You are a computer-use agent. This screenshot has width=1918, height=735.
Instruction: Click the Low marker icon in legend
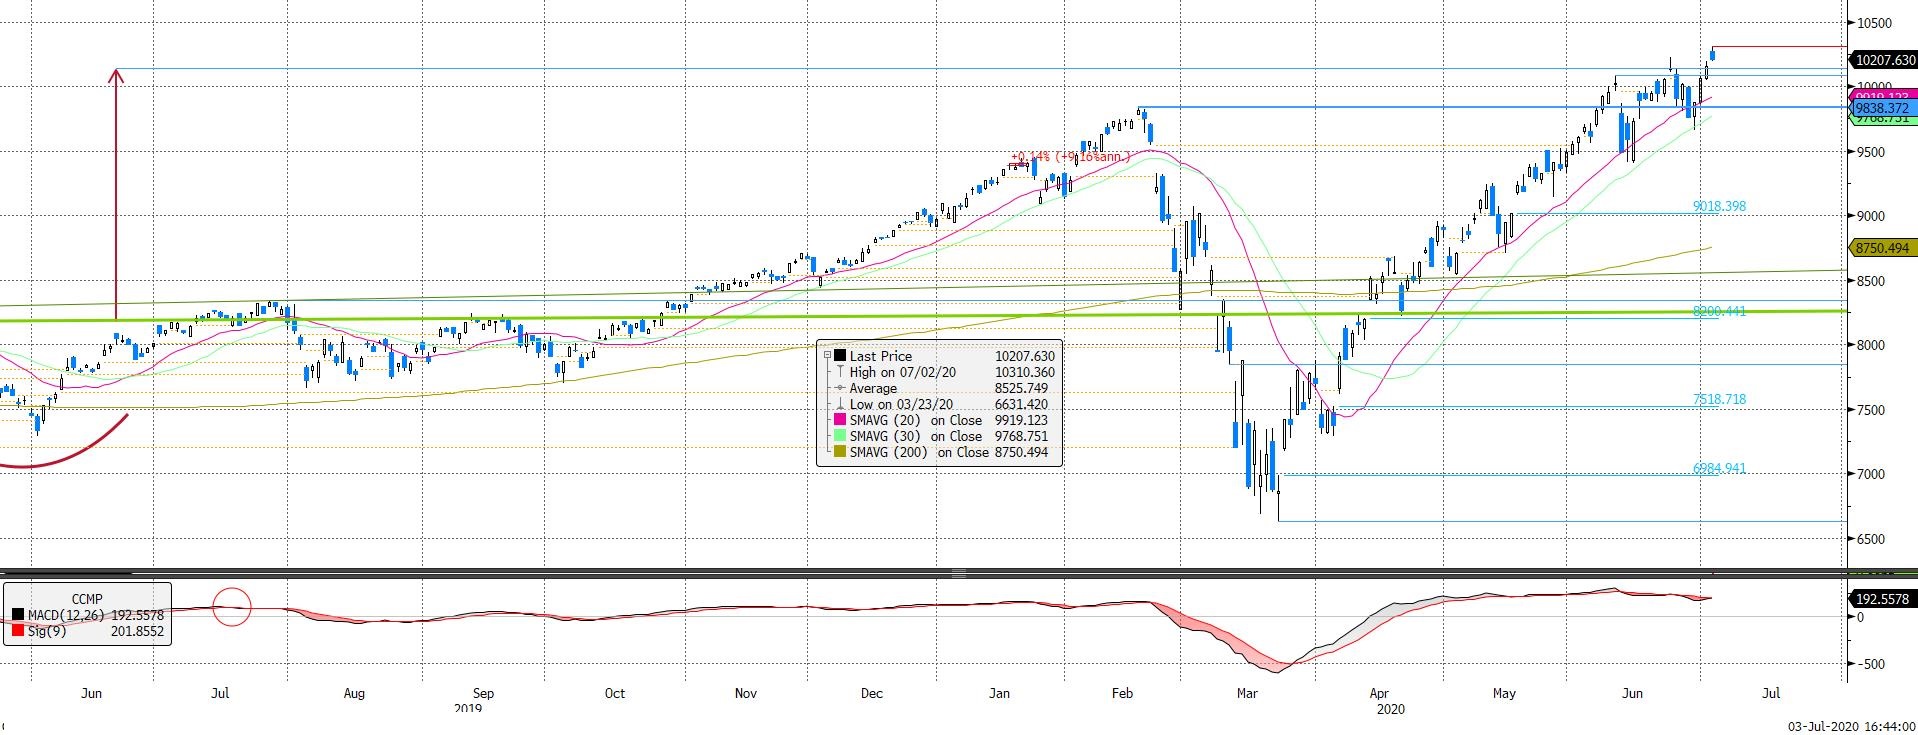click(x=840, y=404)
